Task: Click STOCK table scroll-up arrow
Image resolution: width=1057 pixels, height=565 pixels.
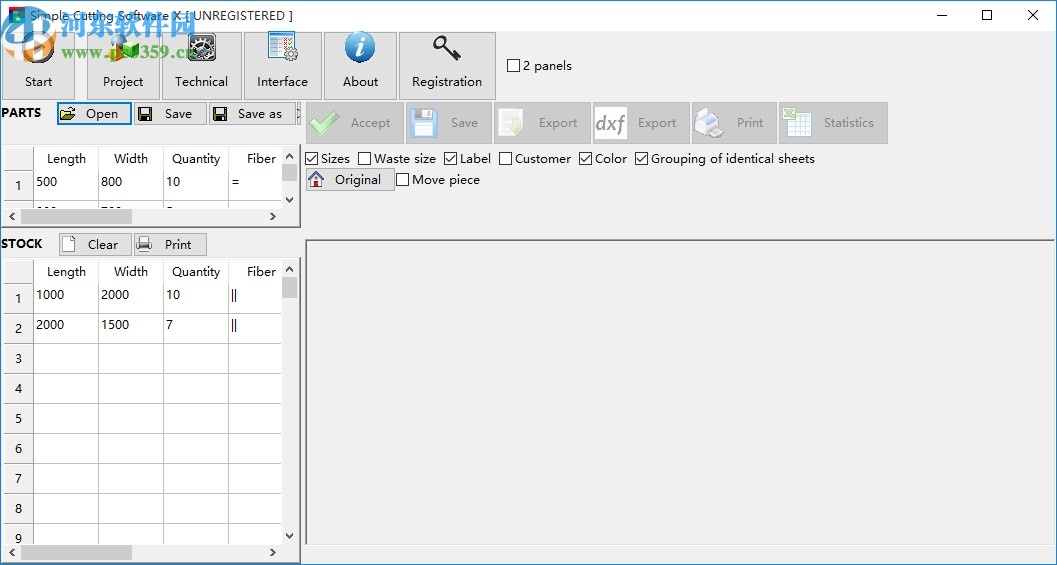Action: tap(289, 270)
